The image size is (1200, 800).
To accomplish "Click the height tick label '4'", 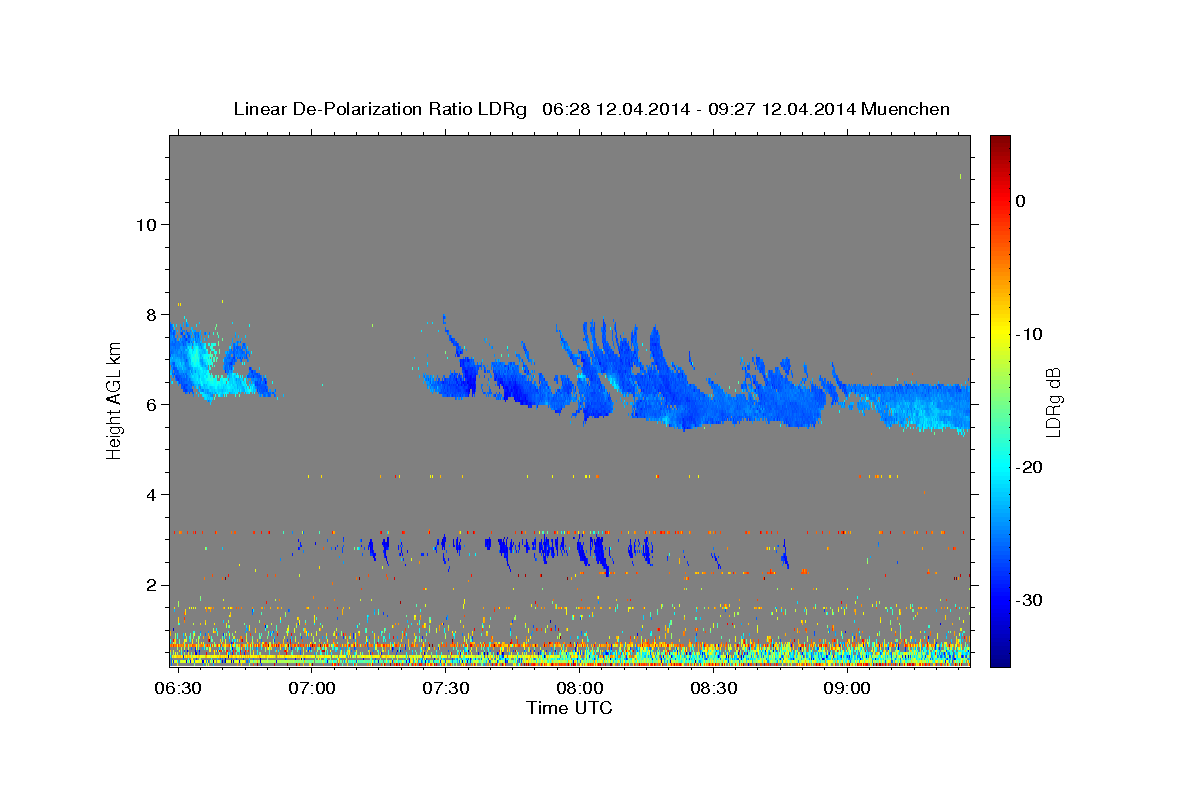I will (150, 495).
